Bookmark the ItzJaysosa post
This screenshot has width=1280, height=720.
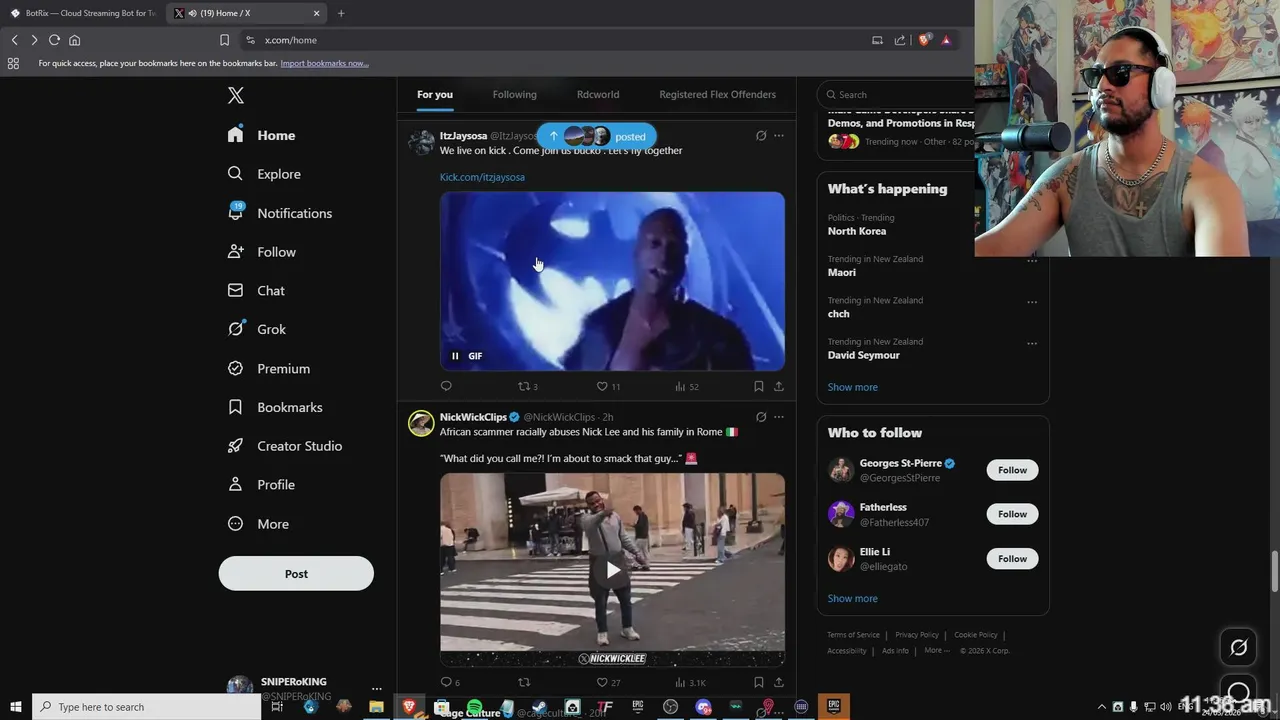click(759, 386)
